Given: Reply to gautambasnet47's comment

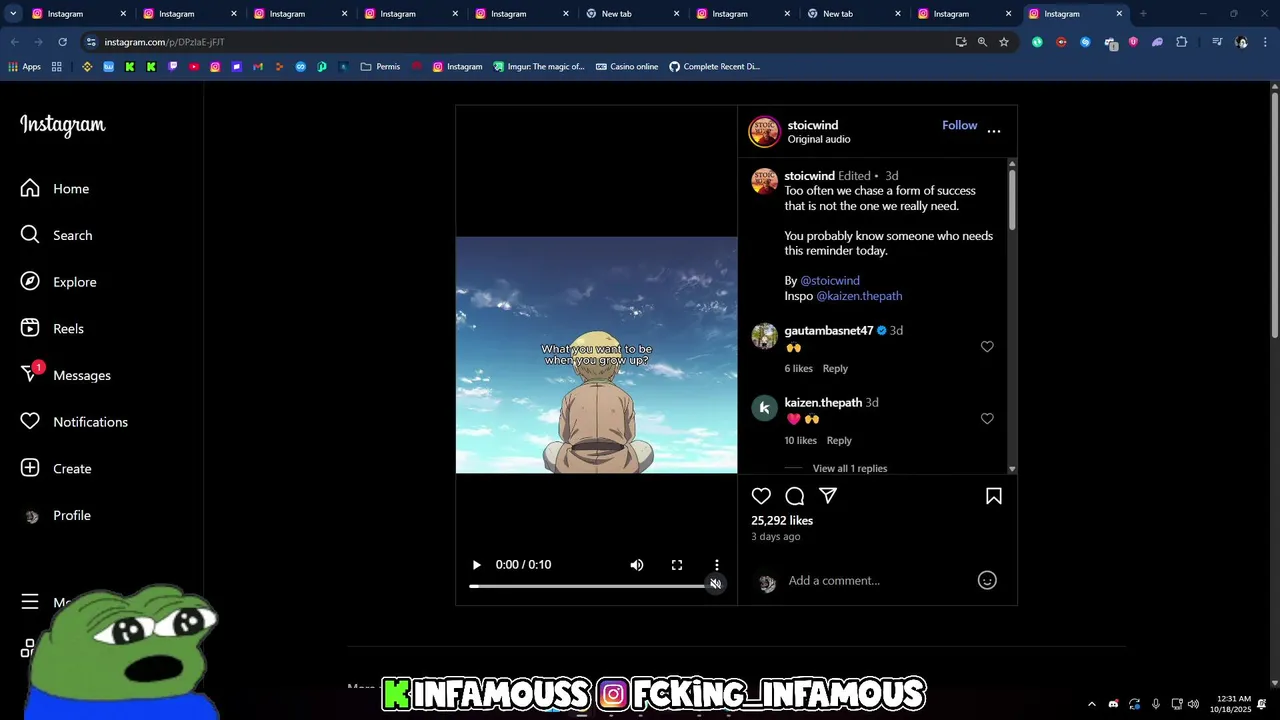Looking at the screenshot, I should pyautogui.click(x=835, y=369).
